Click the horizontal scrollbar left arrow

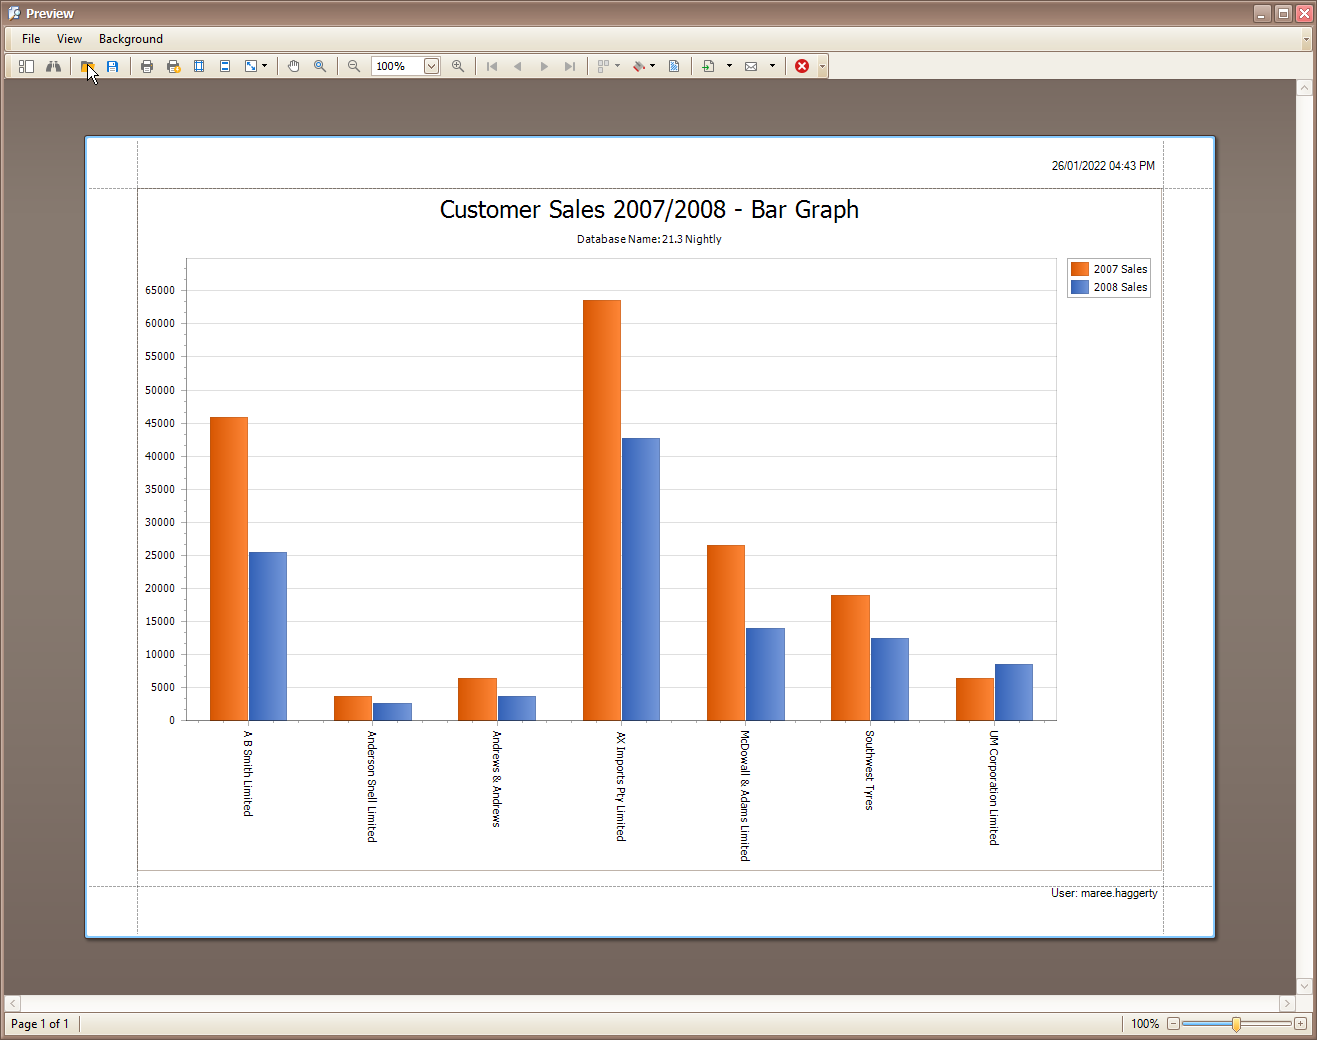12,1003
